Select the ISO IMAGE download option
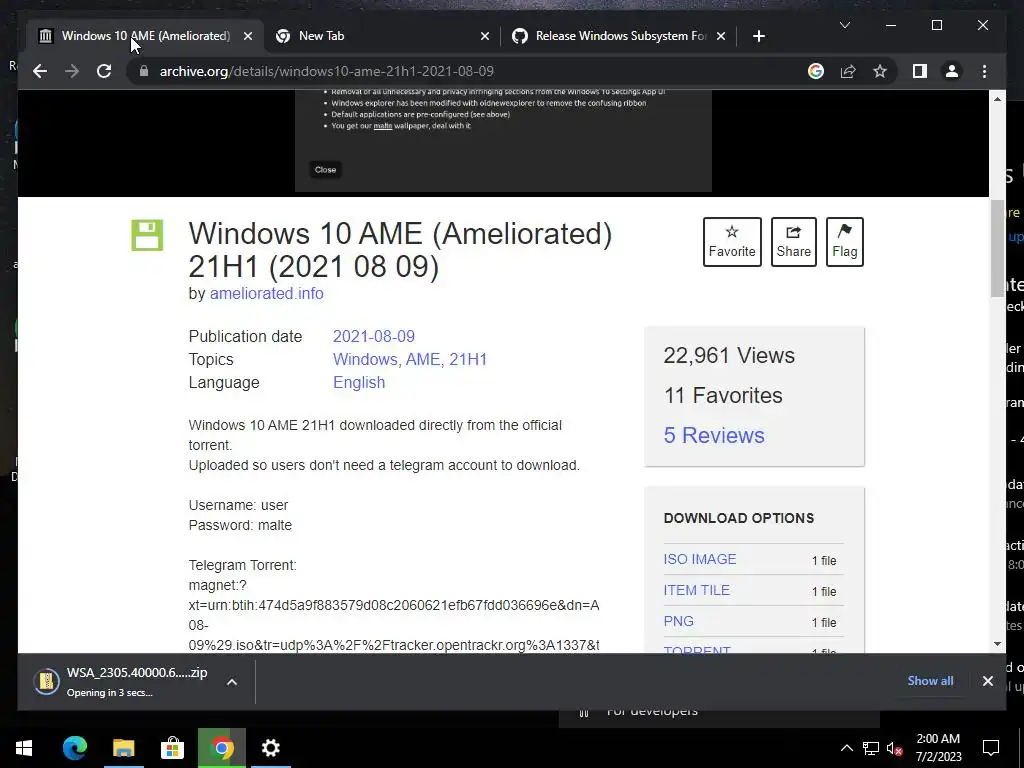1024x768 pixels. coord(700,559)
